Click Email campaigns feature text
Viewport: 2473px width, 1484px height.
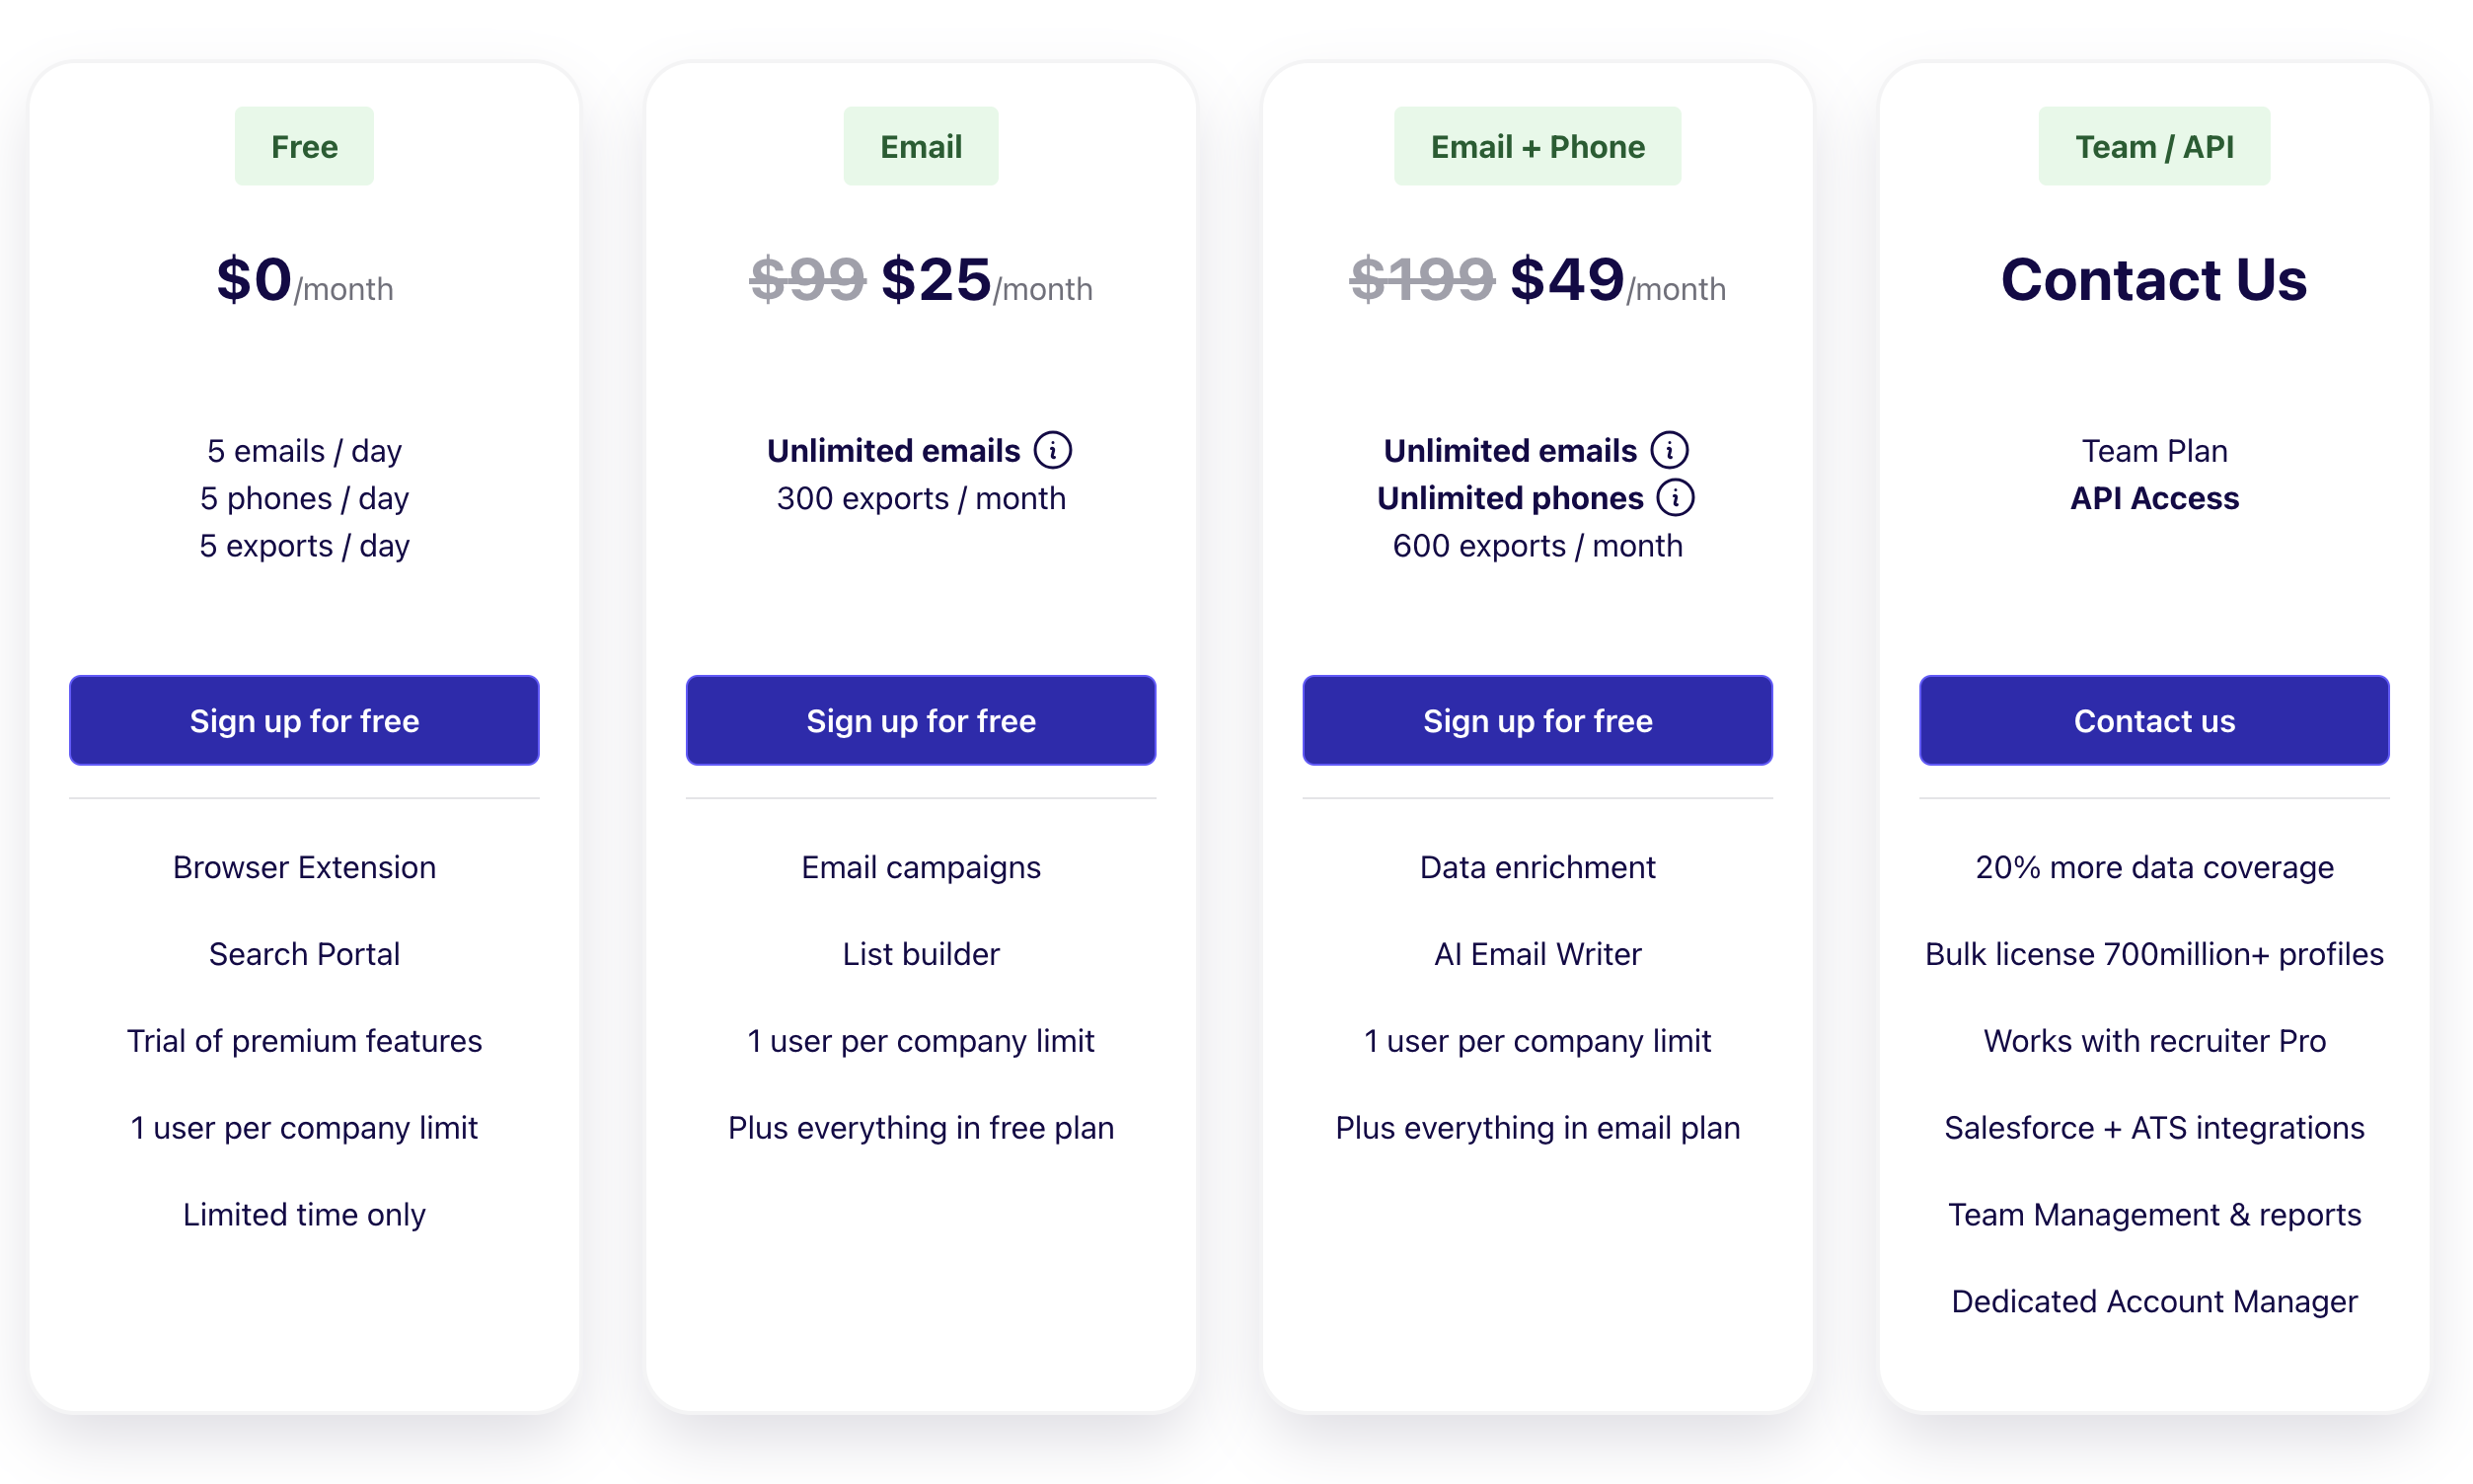pyautogui.click(x=921, y=867)
